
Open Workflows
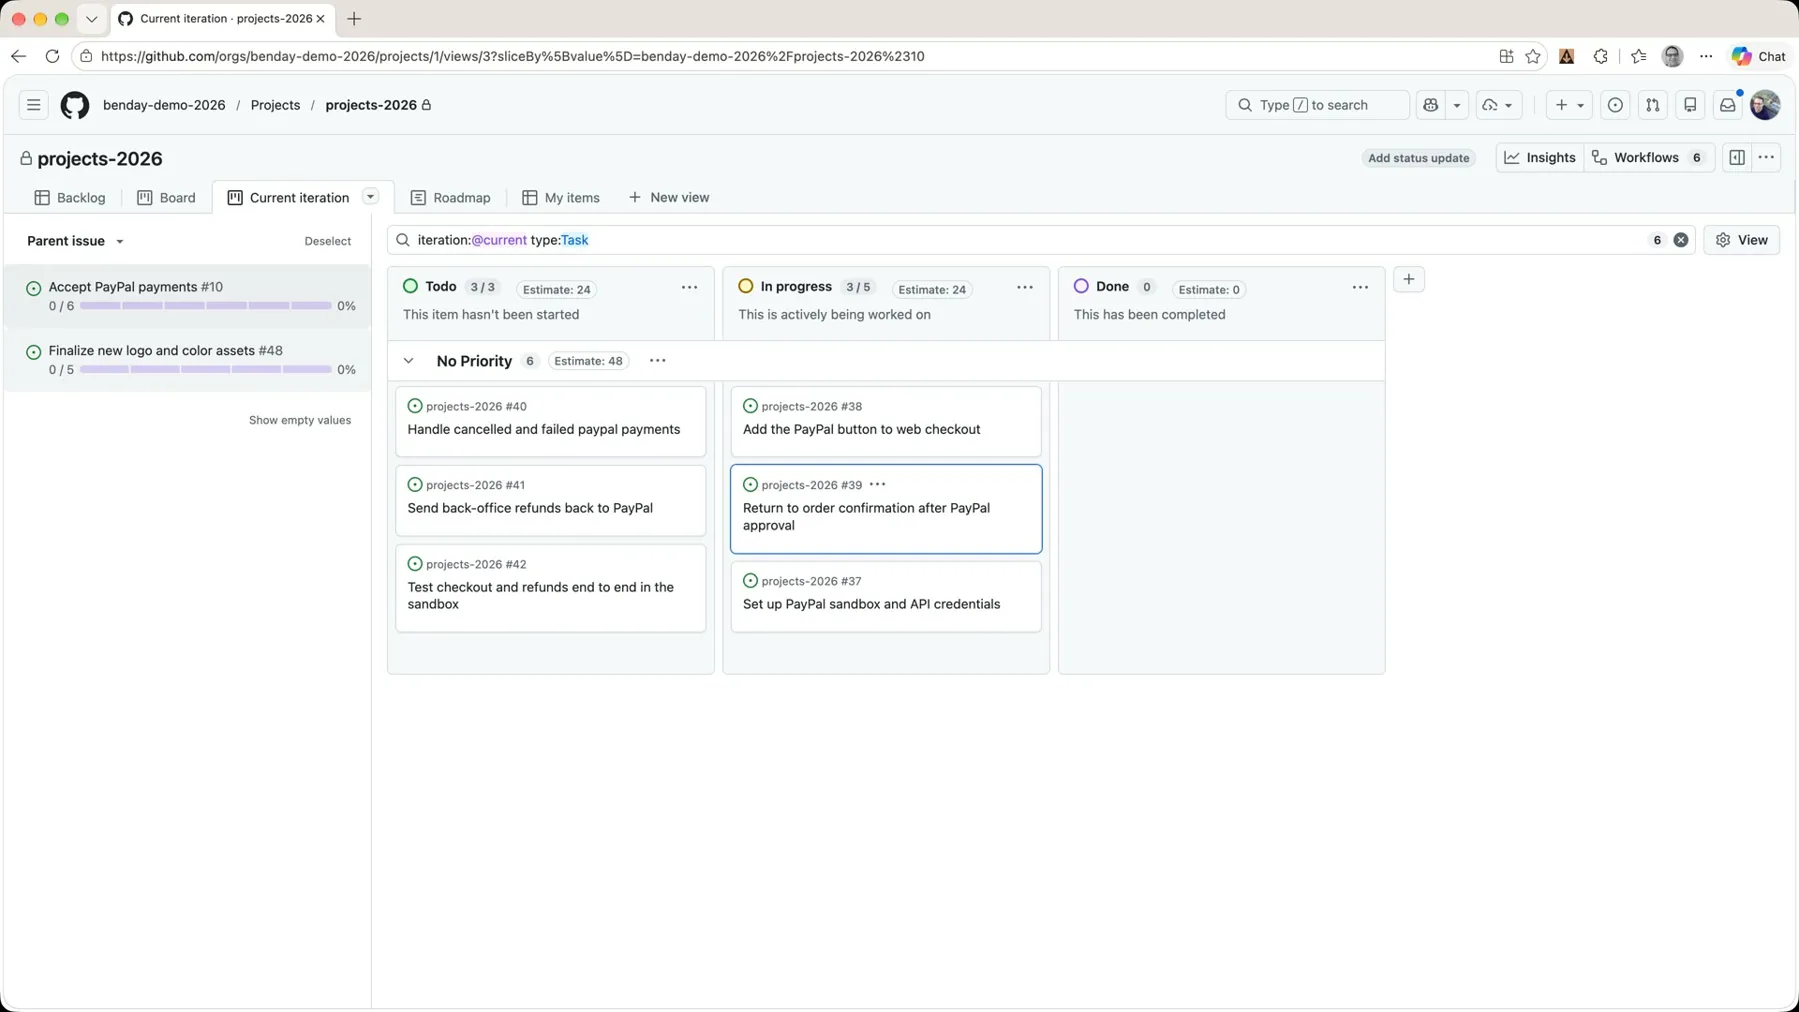1650,158
